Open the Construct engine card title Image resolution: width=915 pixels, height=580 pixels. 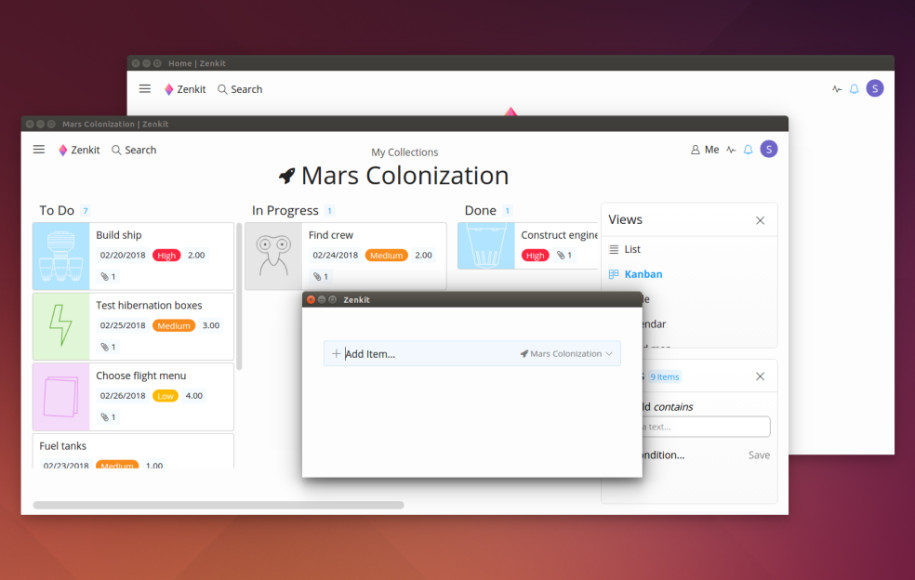(559, 235)
